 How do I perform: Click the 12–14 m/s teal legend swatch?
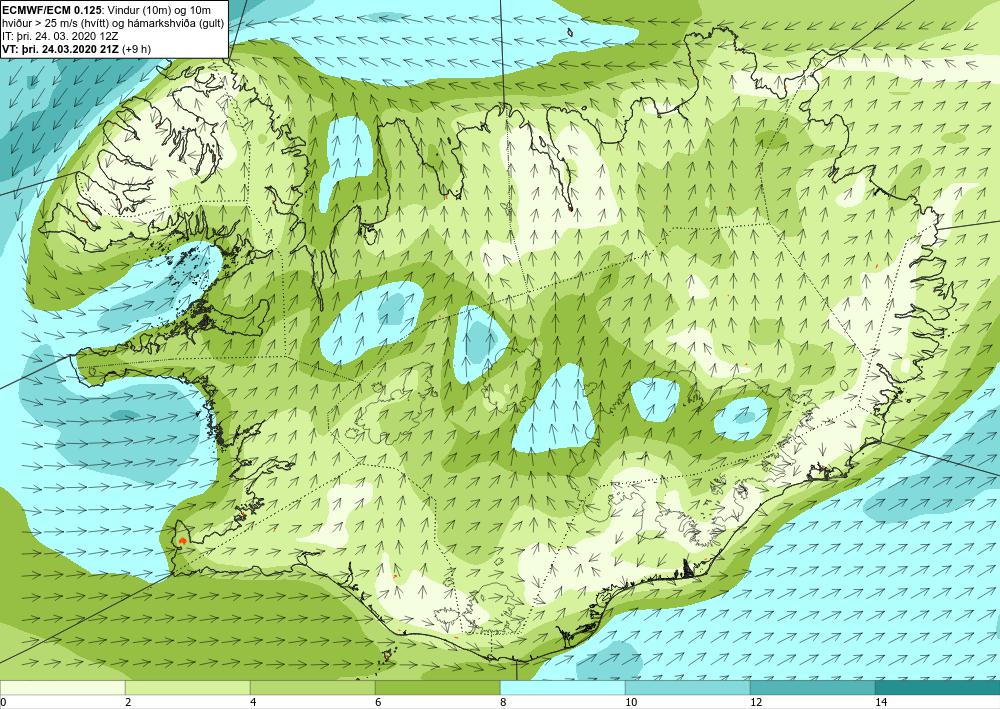point(812,688)
